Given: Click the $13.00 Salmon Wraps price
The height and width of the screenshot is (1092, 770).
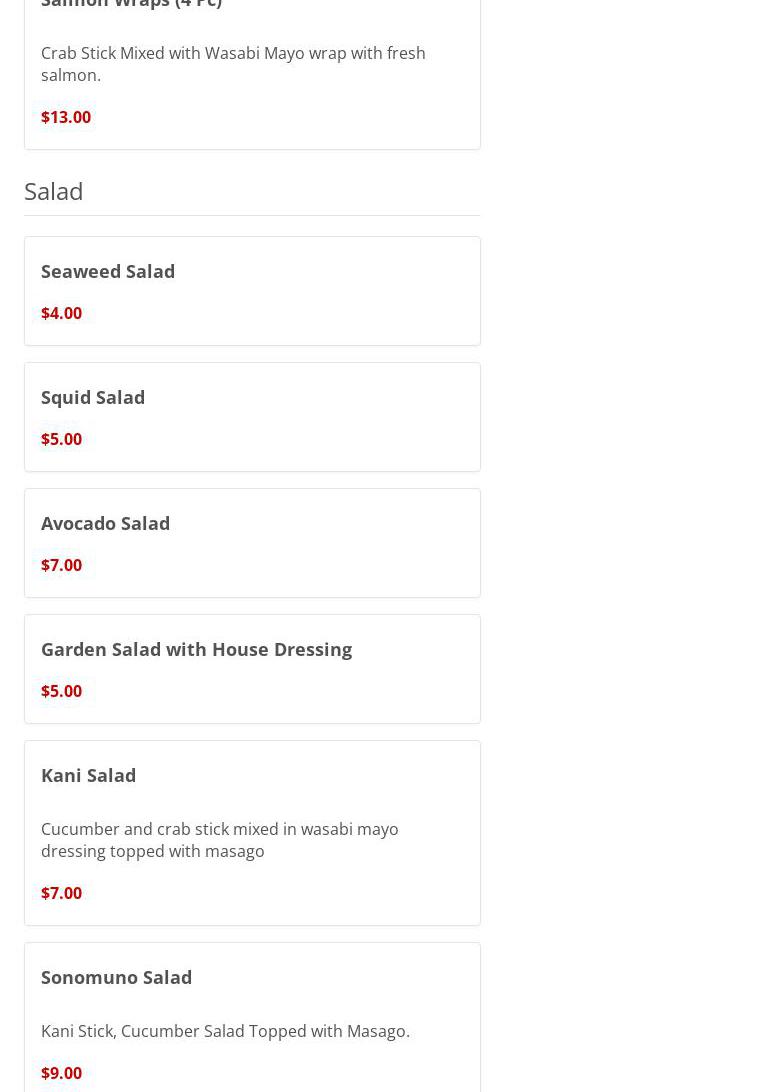Looking at the screenshot, I should (66, 117).
